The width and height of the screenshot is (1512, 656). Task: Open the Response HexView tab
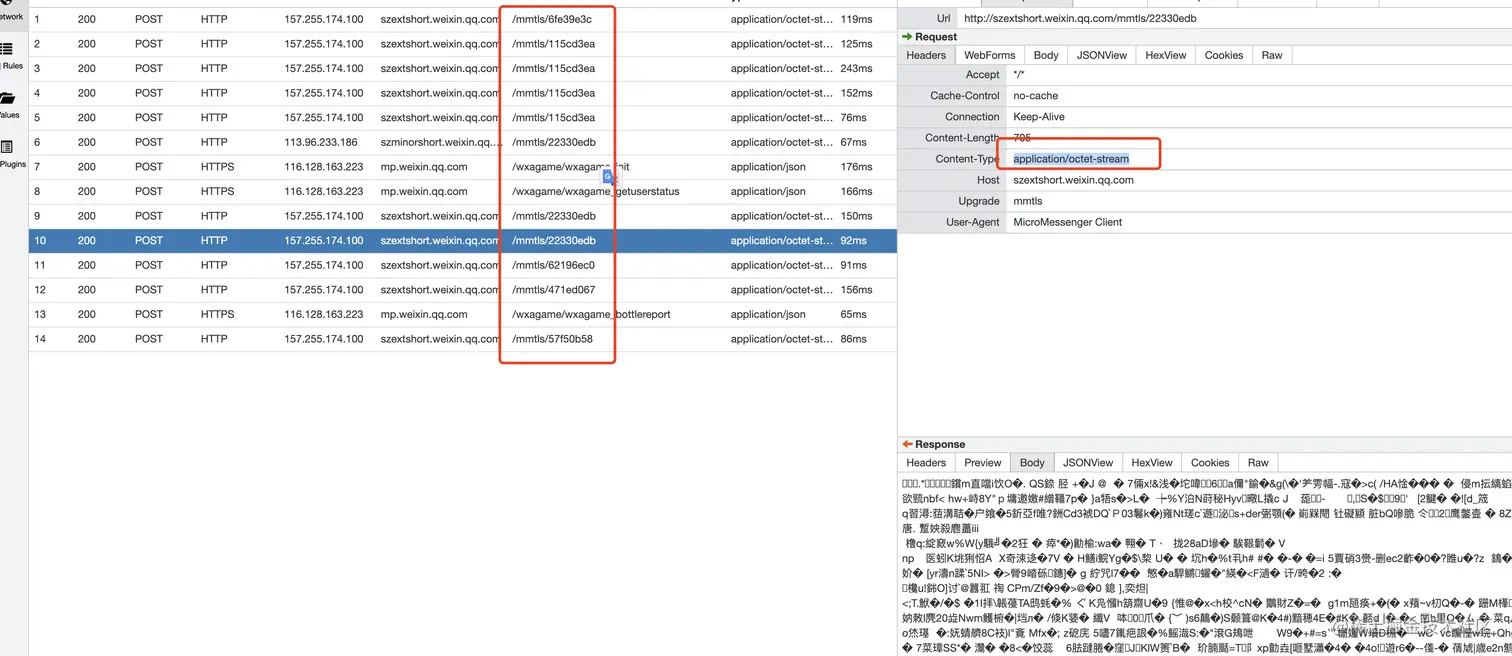click(x=1152, y=462)
